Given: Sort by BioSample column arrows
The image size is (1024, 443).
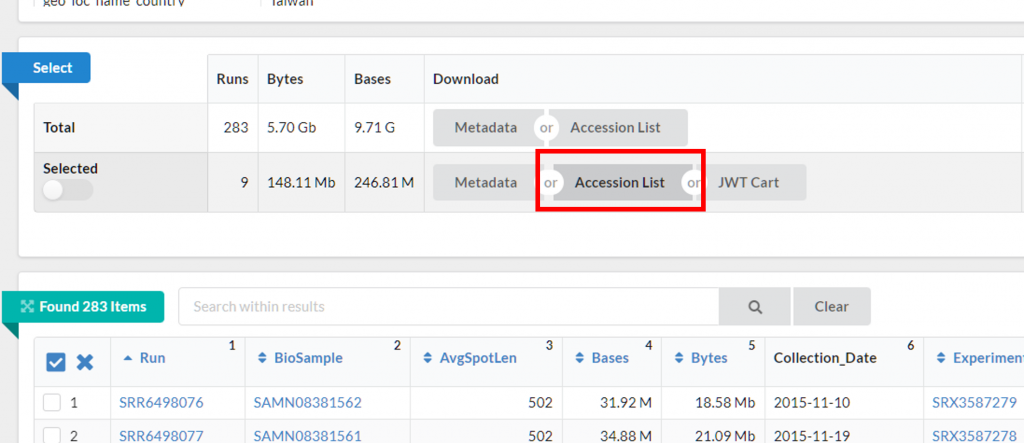Looking at the screenshot, I should pos(262,358).
